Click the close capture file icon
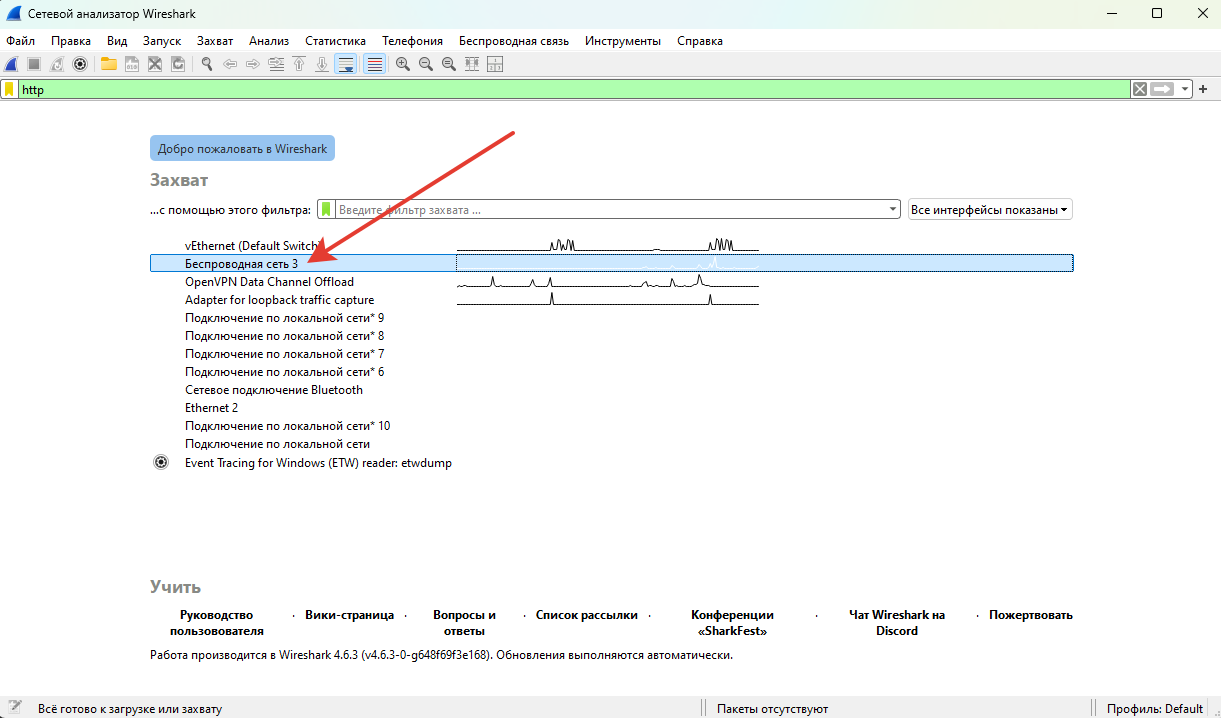Viewport: 1221px width, 718px height. tap(155, 64)
